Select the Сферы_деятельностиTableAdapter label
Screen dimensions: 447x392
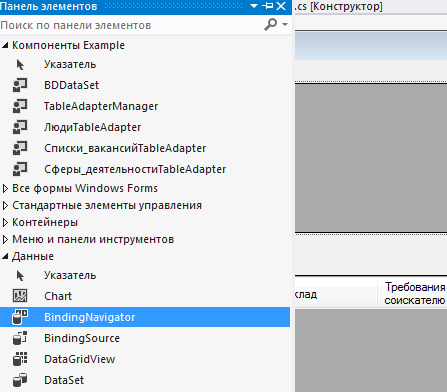[135, 169]
